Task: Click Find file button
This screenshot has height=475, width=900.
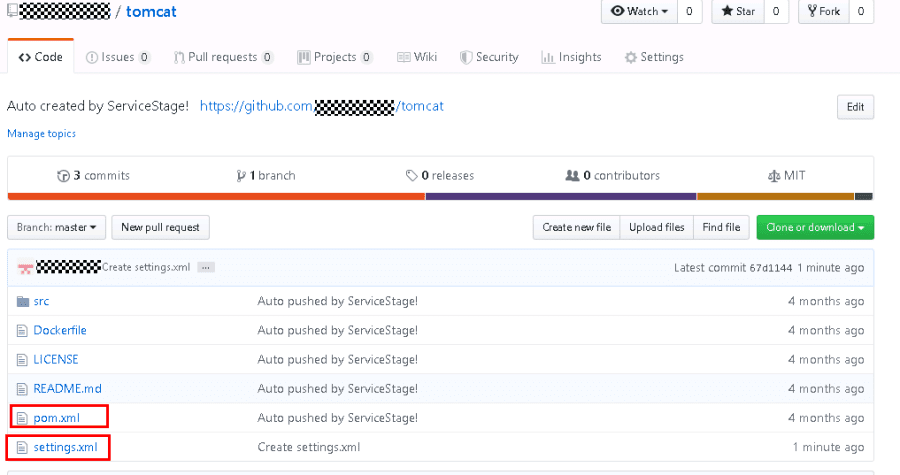Action: coord(721,227)
